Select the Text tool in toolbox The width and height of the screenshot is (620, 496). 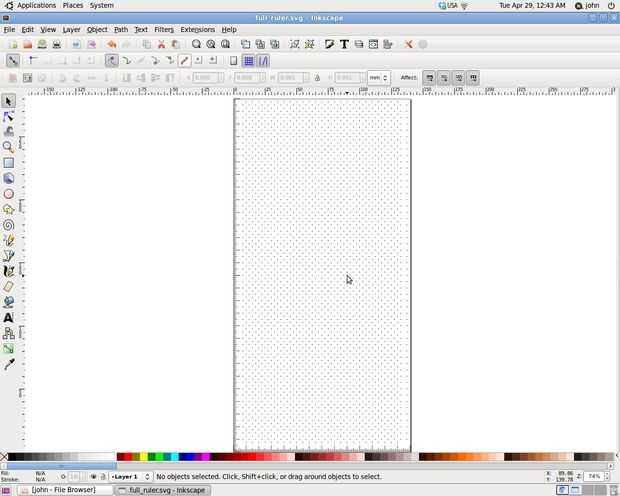[x=9, y=317]
